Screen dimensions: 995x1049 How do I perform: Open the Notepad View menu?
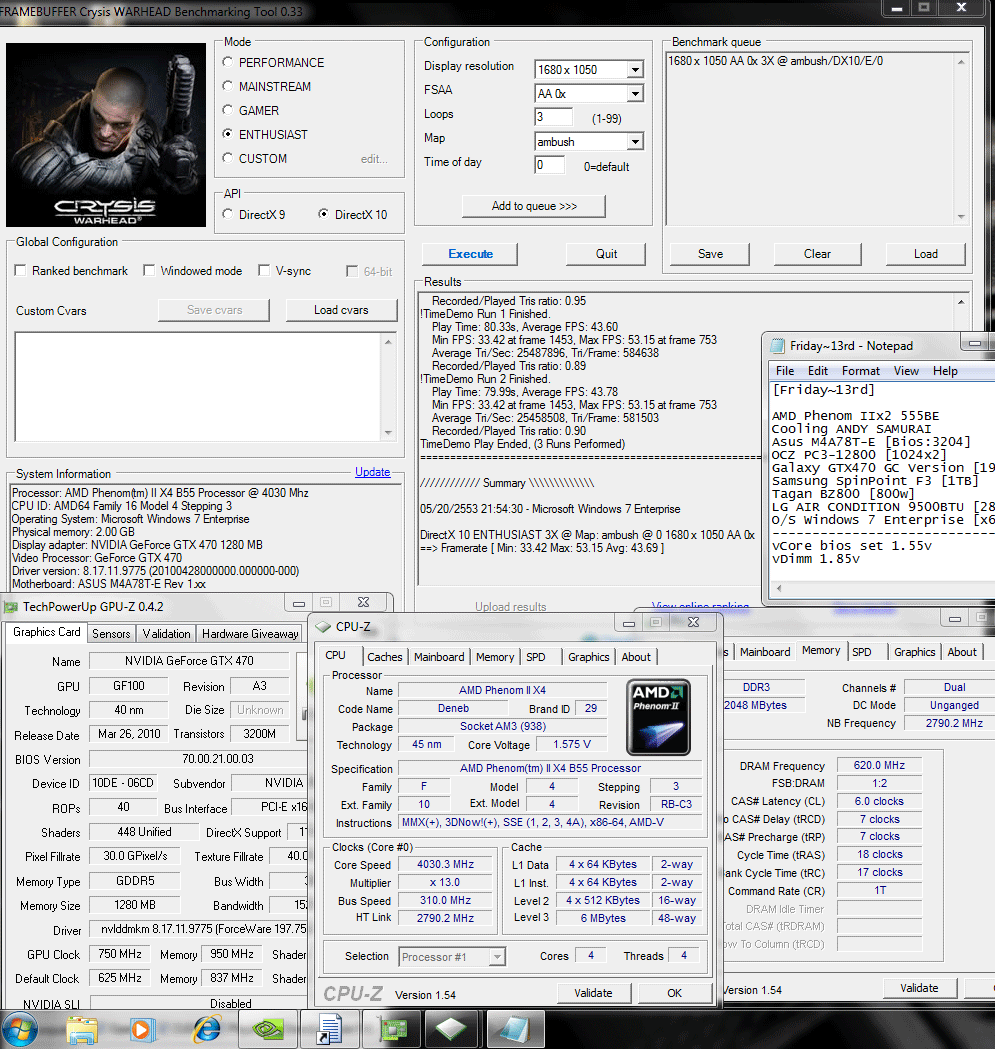(906, 371)
